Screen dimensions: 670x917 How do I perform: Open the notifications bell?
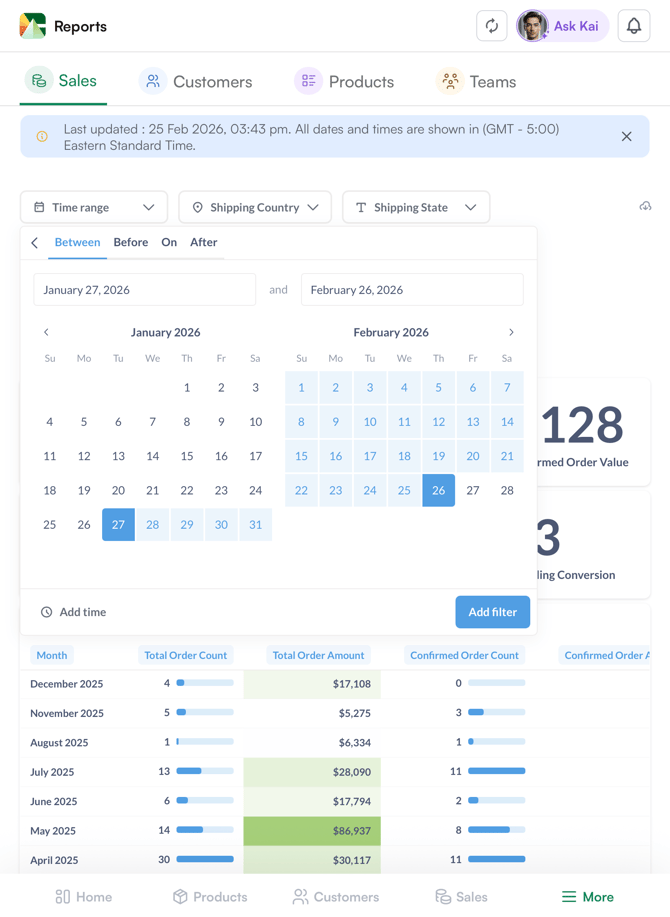tap(633, 26)
